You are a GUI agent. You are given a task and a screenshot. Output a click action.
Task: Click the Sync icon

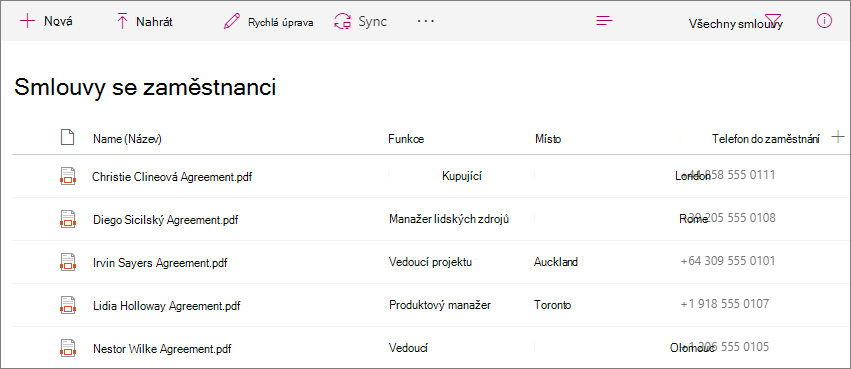point(342,22)
